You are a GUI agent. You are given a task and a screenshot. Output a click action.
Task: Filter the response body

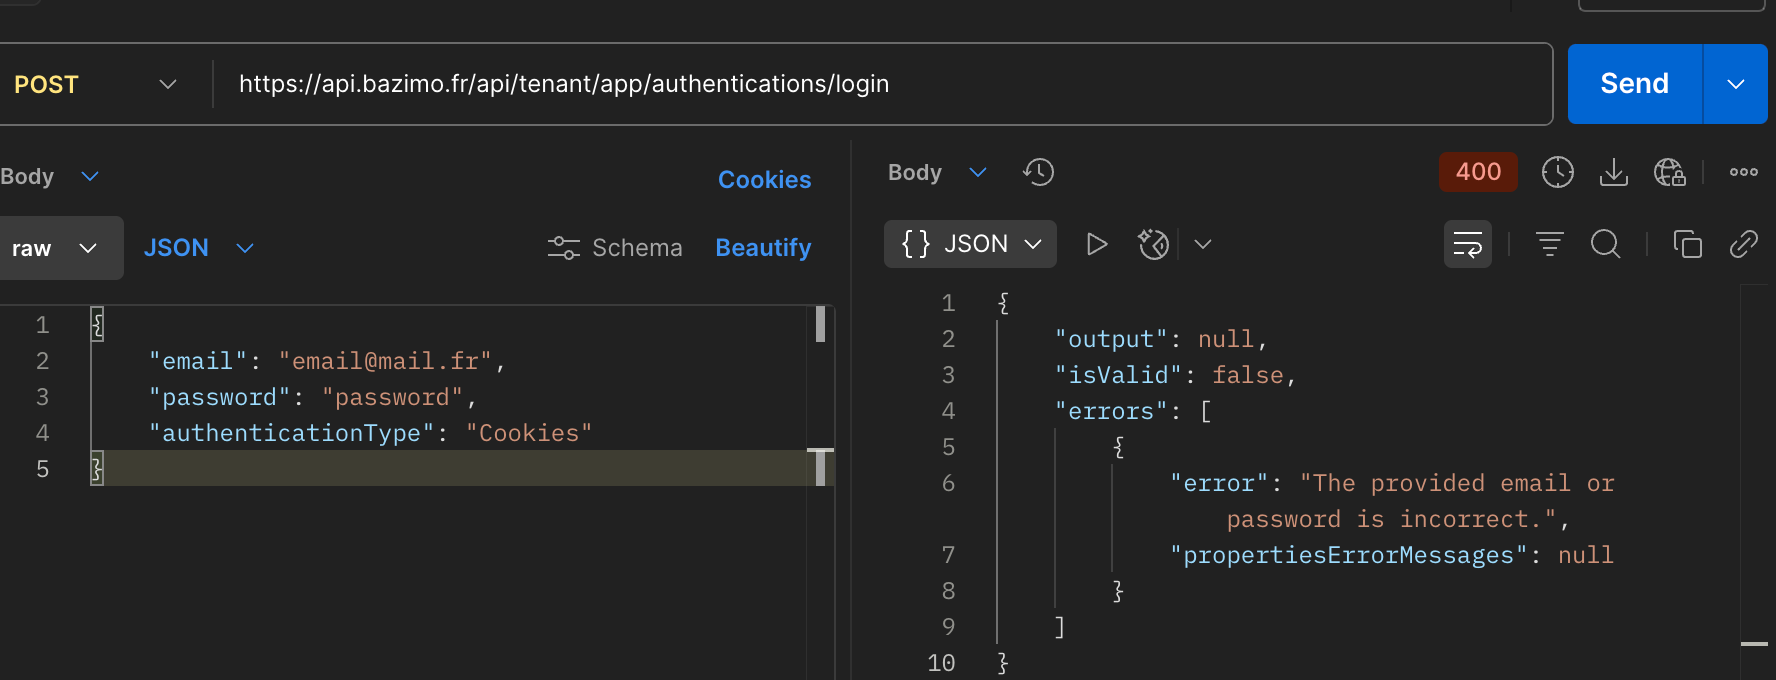(x=1549, y=244)
